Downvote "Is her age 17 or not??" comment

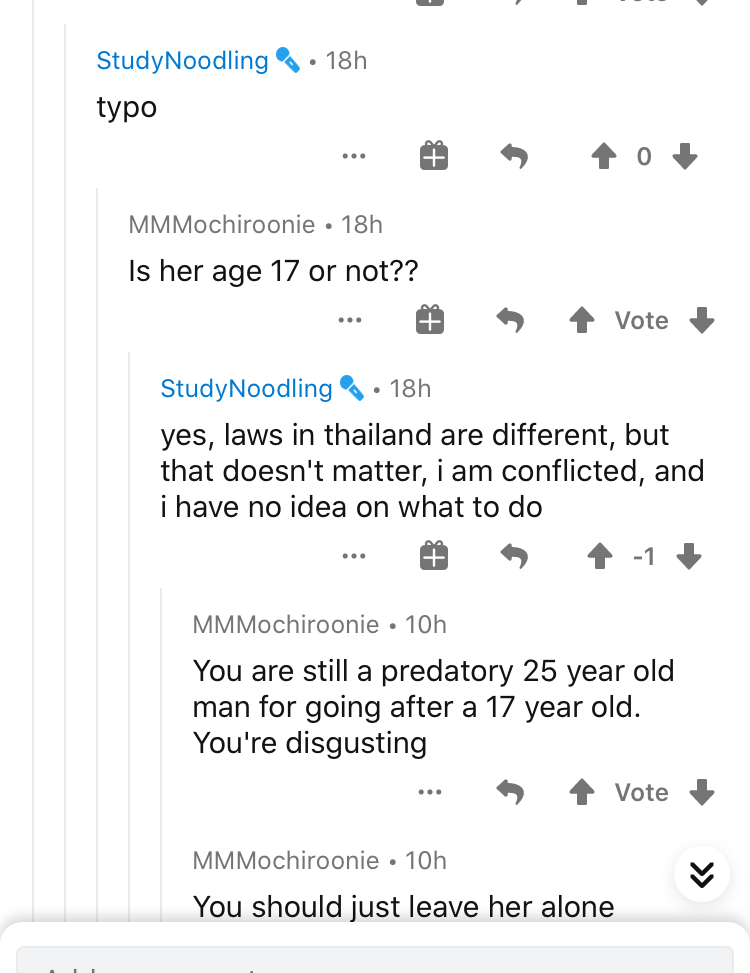703,320
